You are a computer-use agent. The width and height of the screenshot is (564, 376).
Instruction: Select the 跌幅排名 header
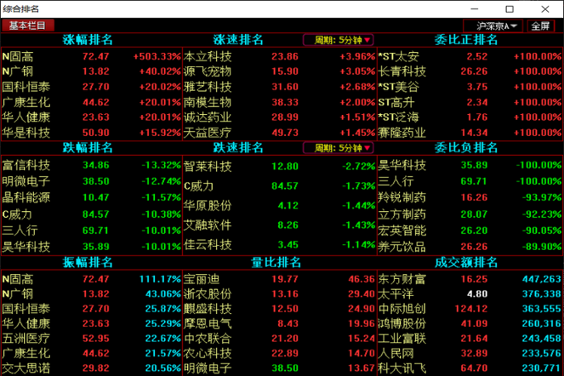88,148
